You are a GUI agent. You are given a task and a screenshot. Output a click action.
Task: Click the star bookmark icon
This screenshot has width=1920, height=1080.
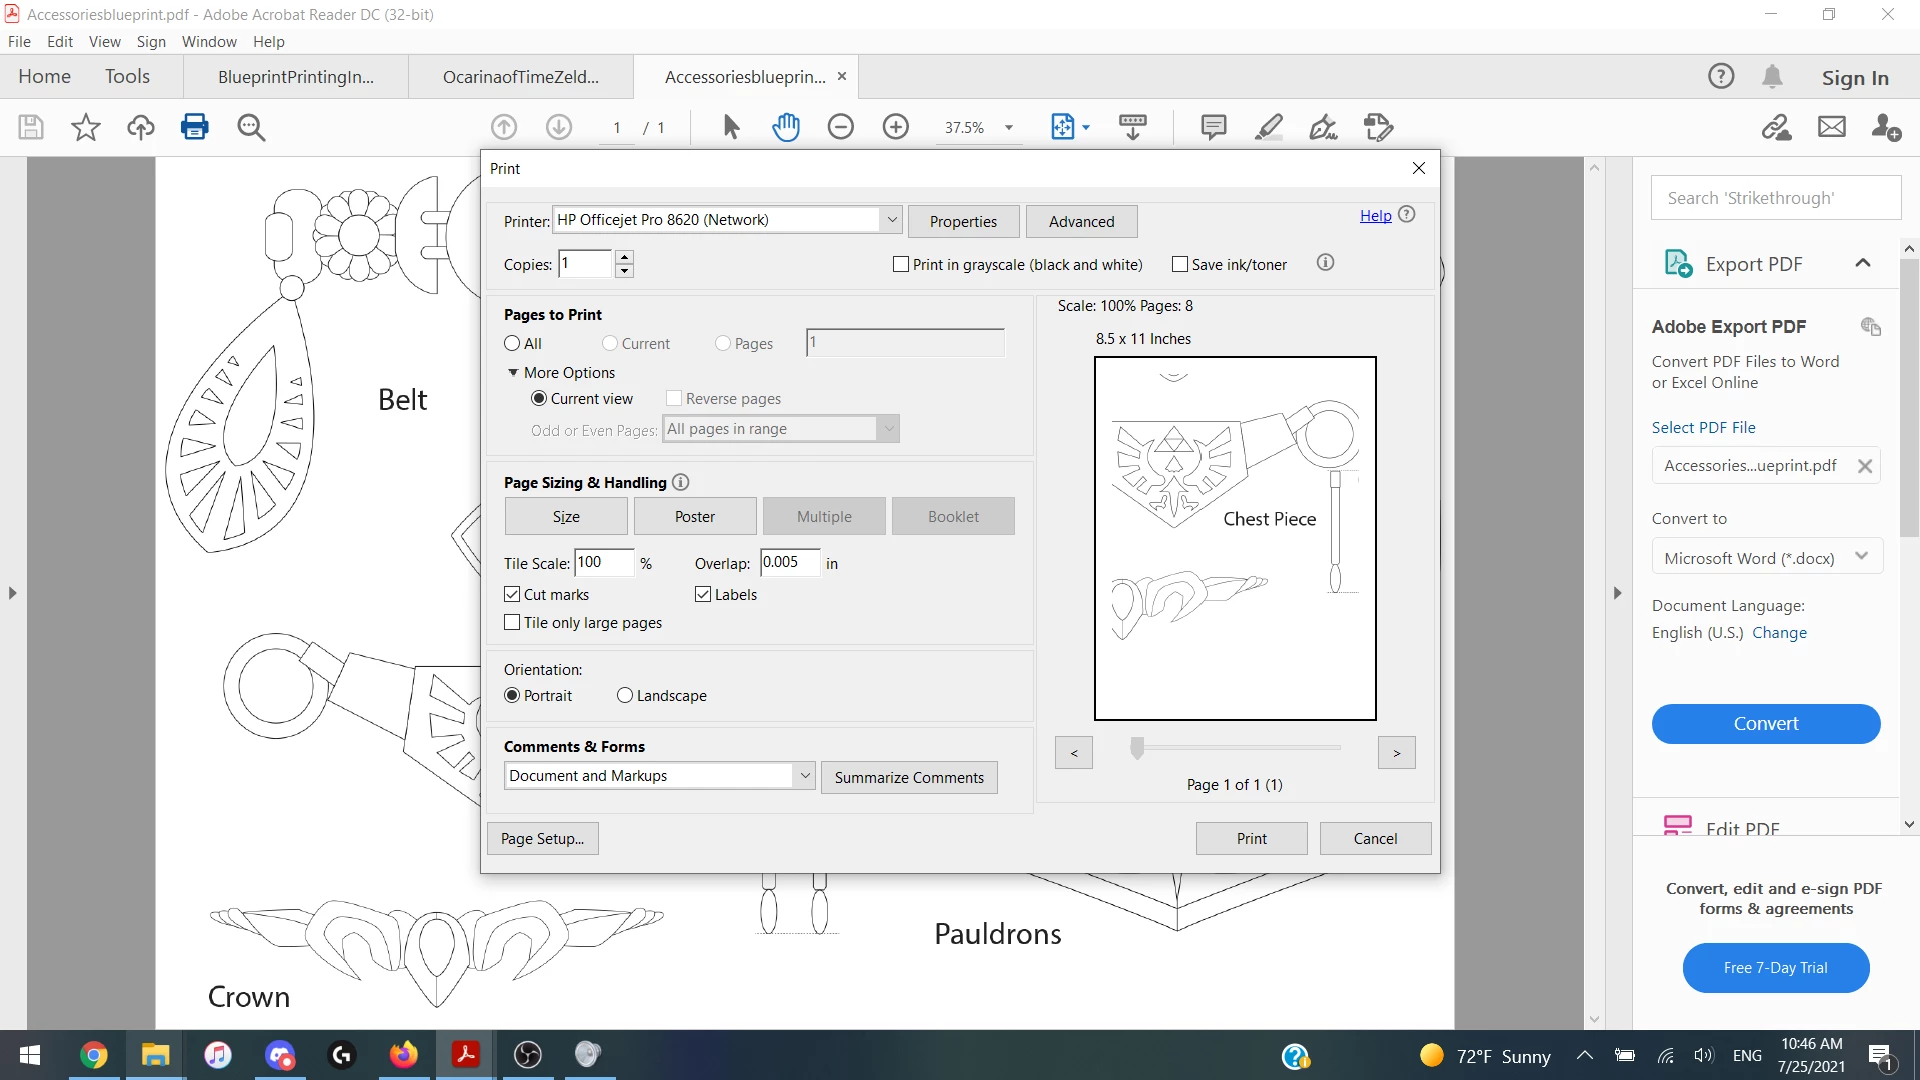click(x=86, y=127)
